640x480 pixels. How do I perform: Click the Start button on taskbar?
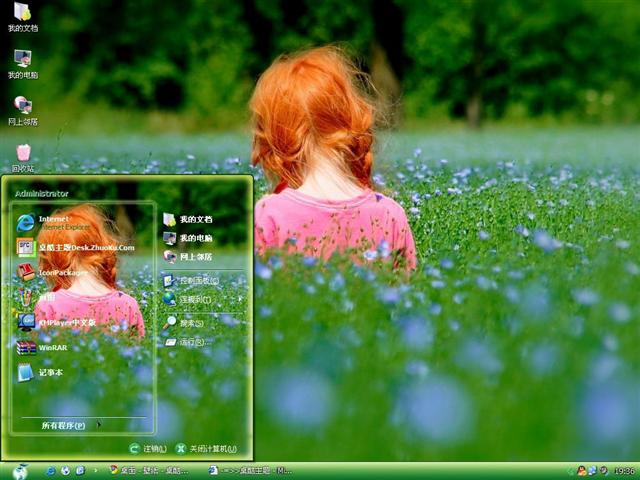coord(20,471)
